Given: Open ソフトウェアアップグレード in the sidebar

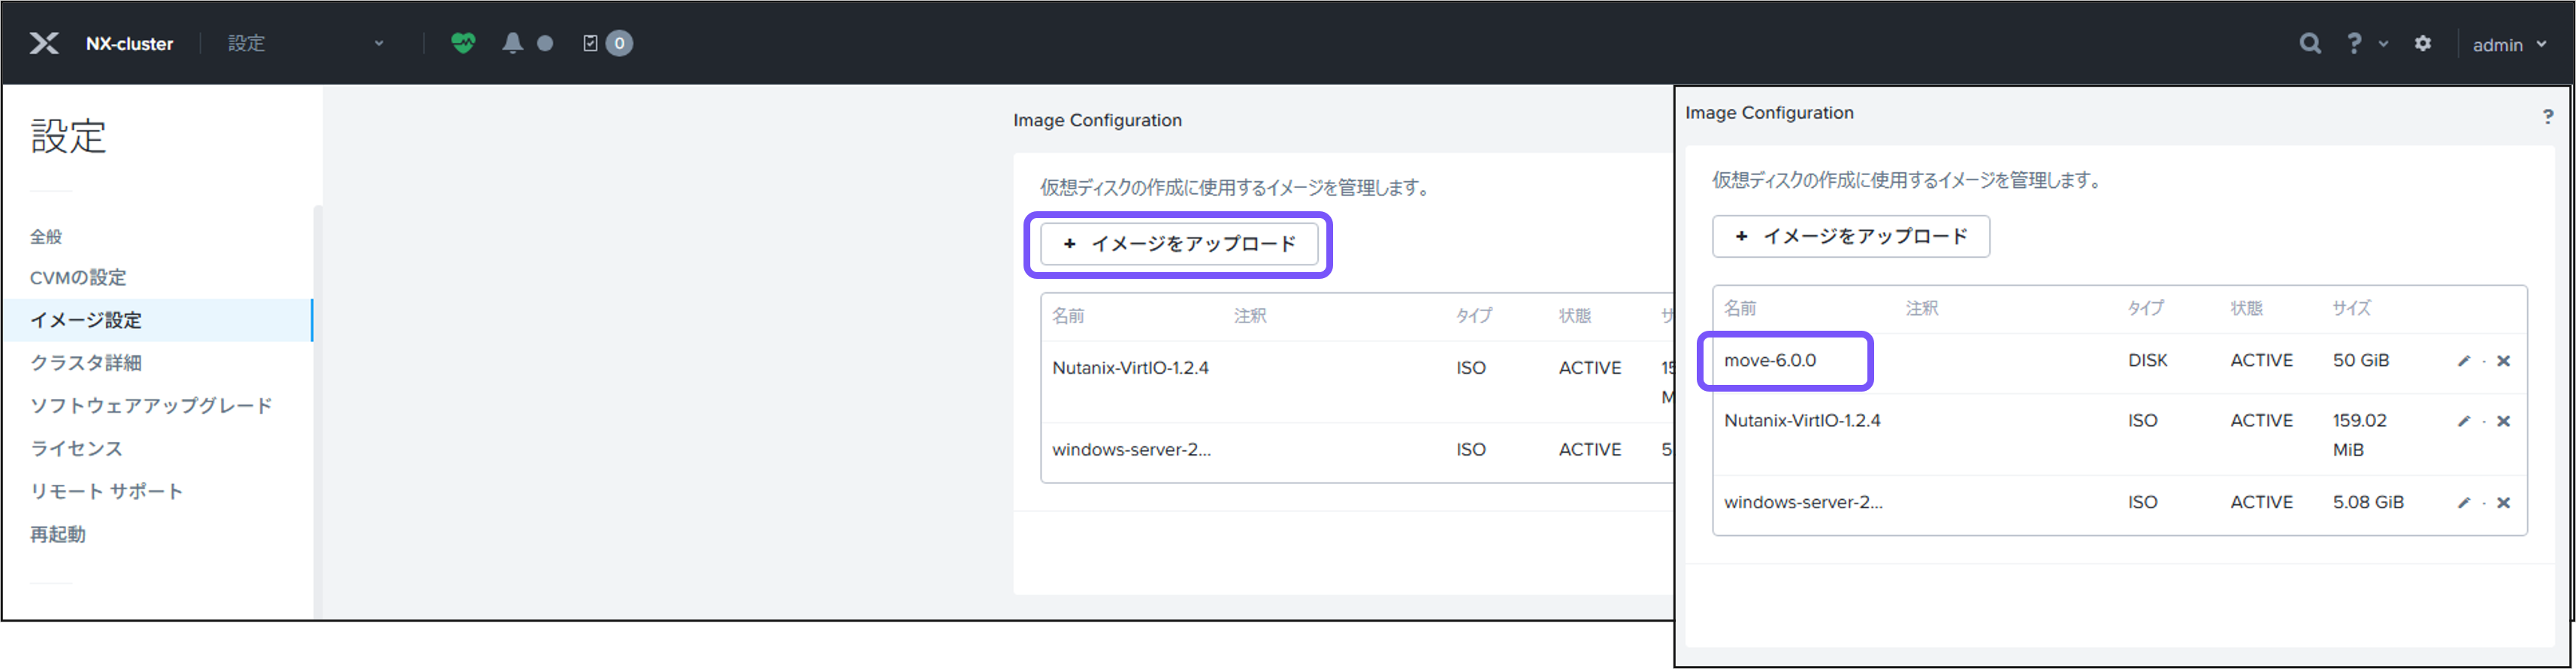Looking at the screenshot, I should [151, 405].
